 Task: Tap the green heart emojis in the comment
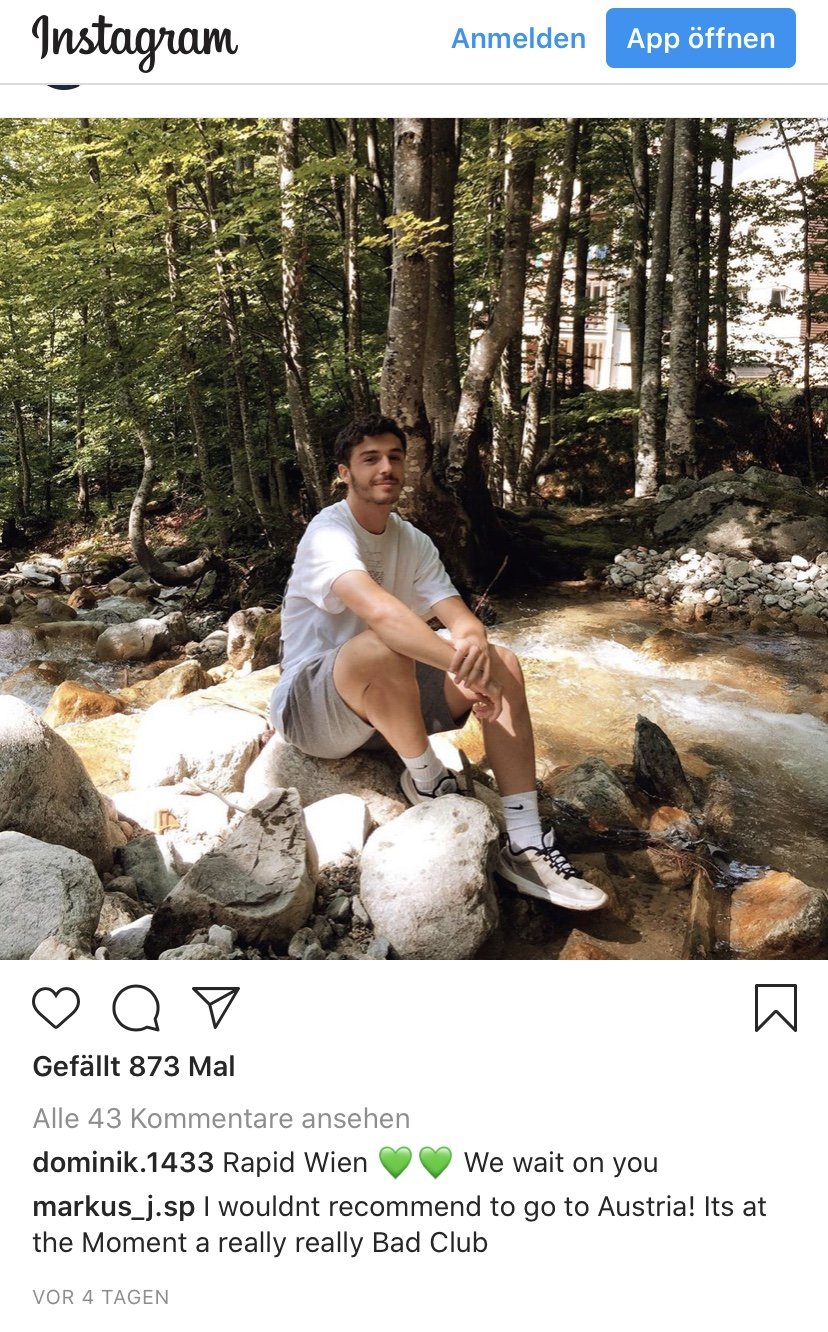[415, 1163]
